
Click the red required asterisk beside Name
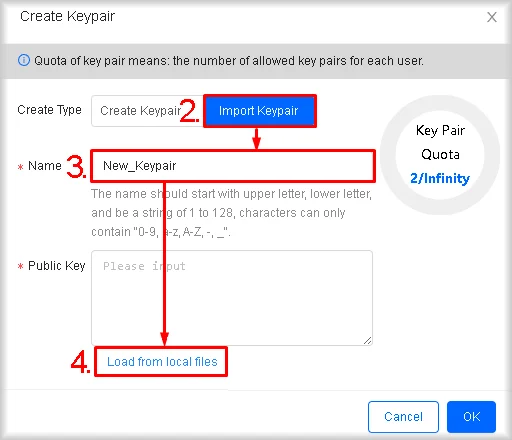21,167
